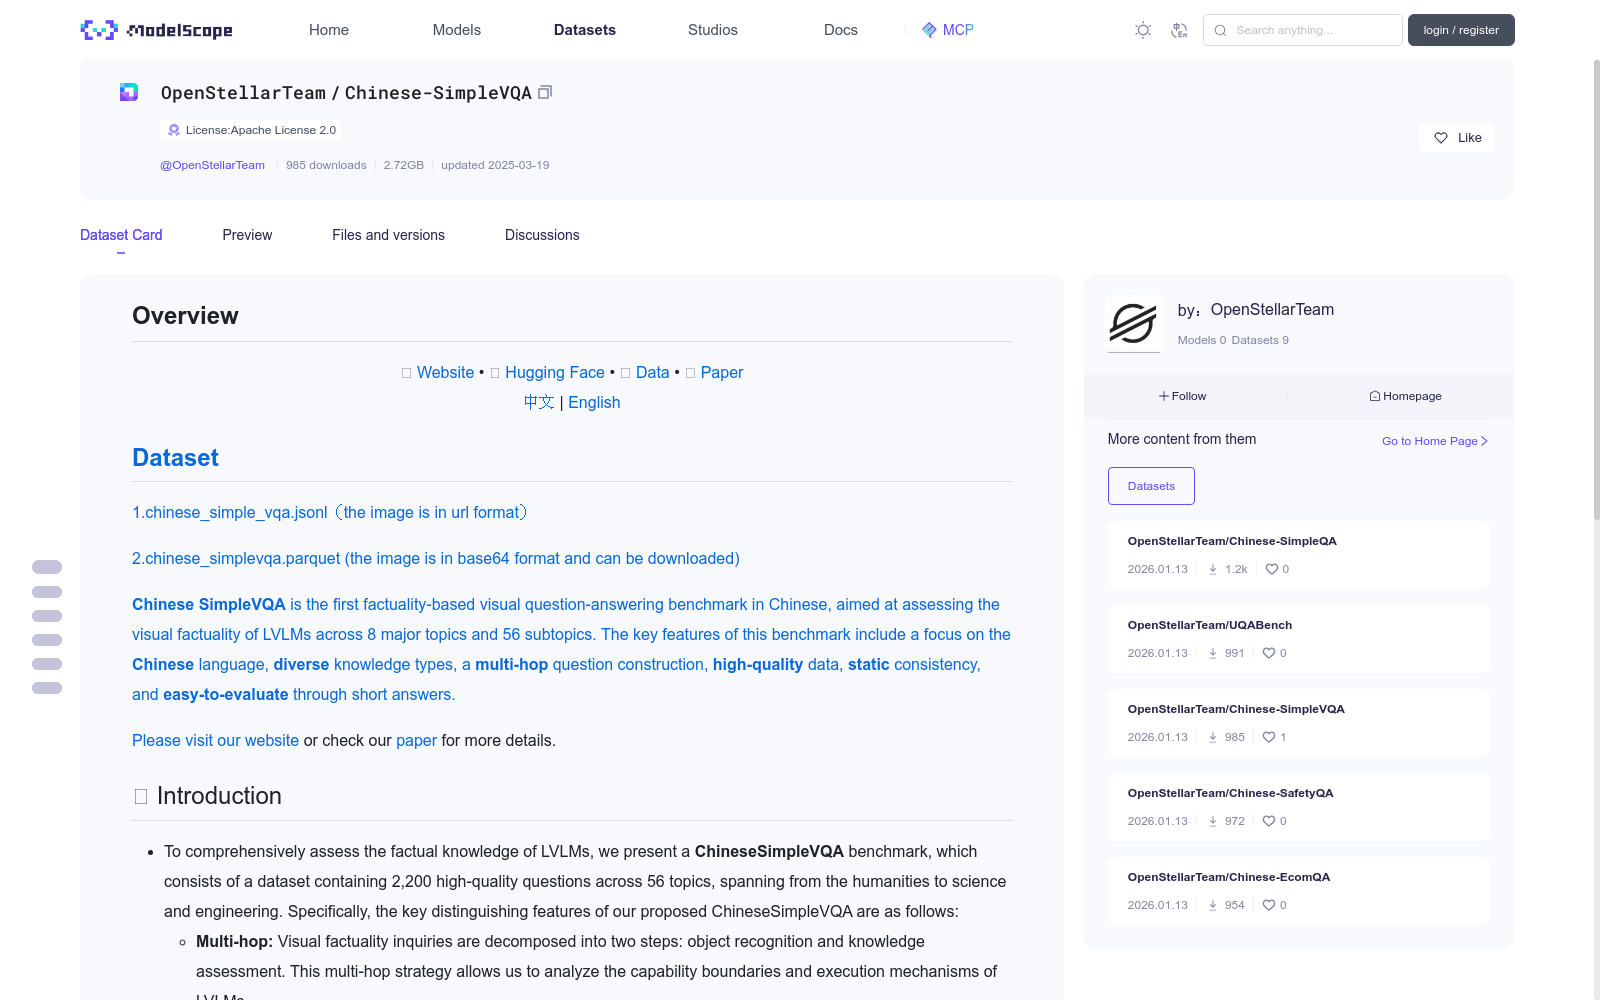Open the Data link in Overview

tap(653, 372)
